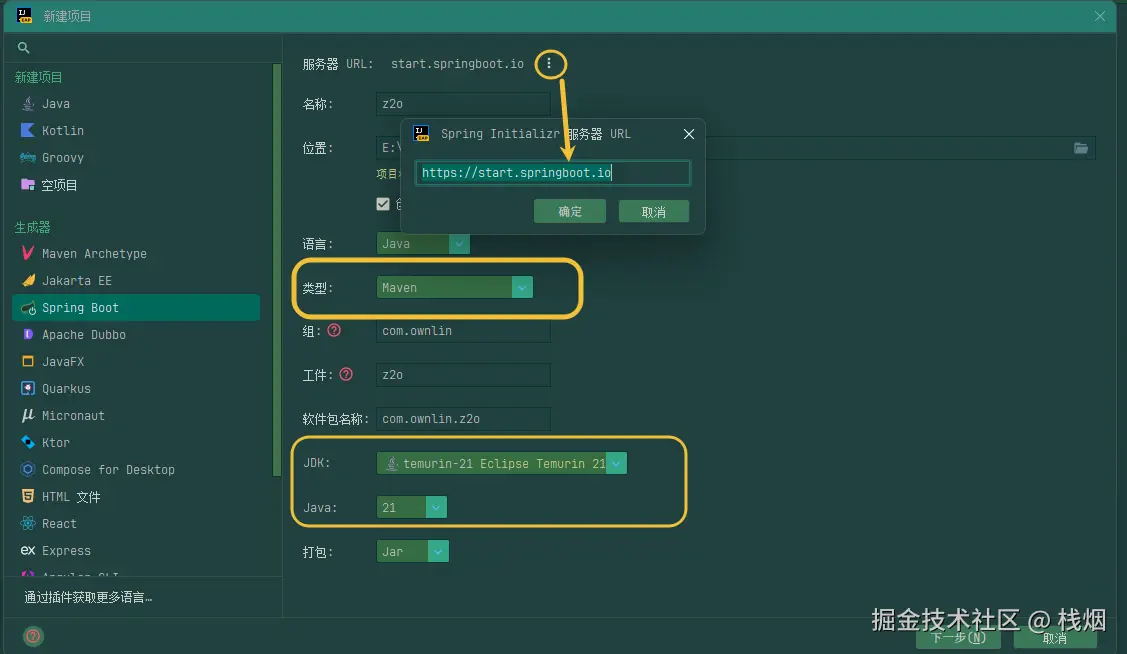The width and height of the screenshot is (1127, 654).
Task: Open the 打包 Jar dropdown
Action: [x=413, y=551]
